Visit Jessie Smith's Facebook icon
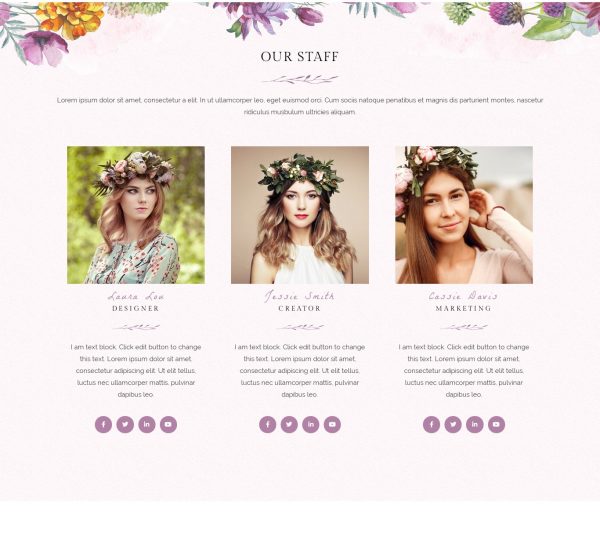This screenshot has height=536, width=600. [x=267, y=424]
